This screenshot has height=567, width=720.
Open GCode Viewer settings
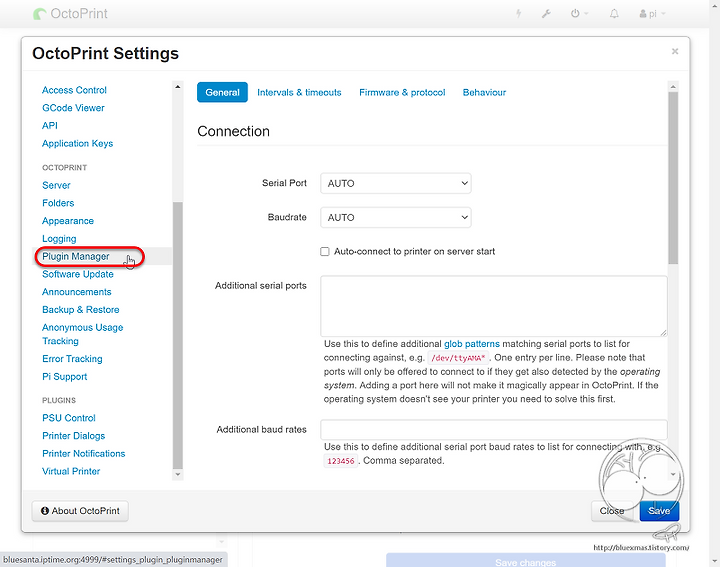[x=73, y=108]
